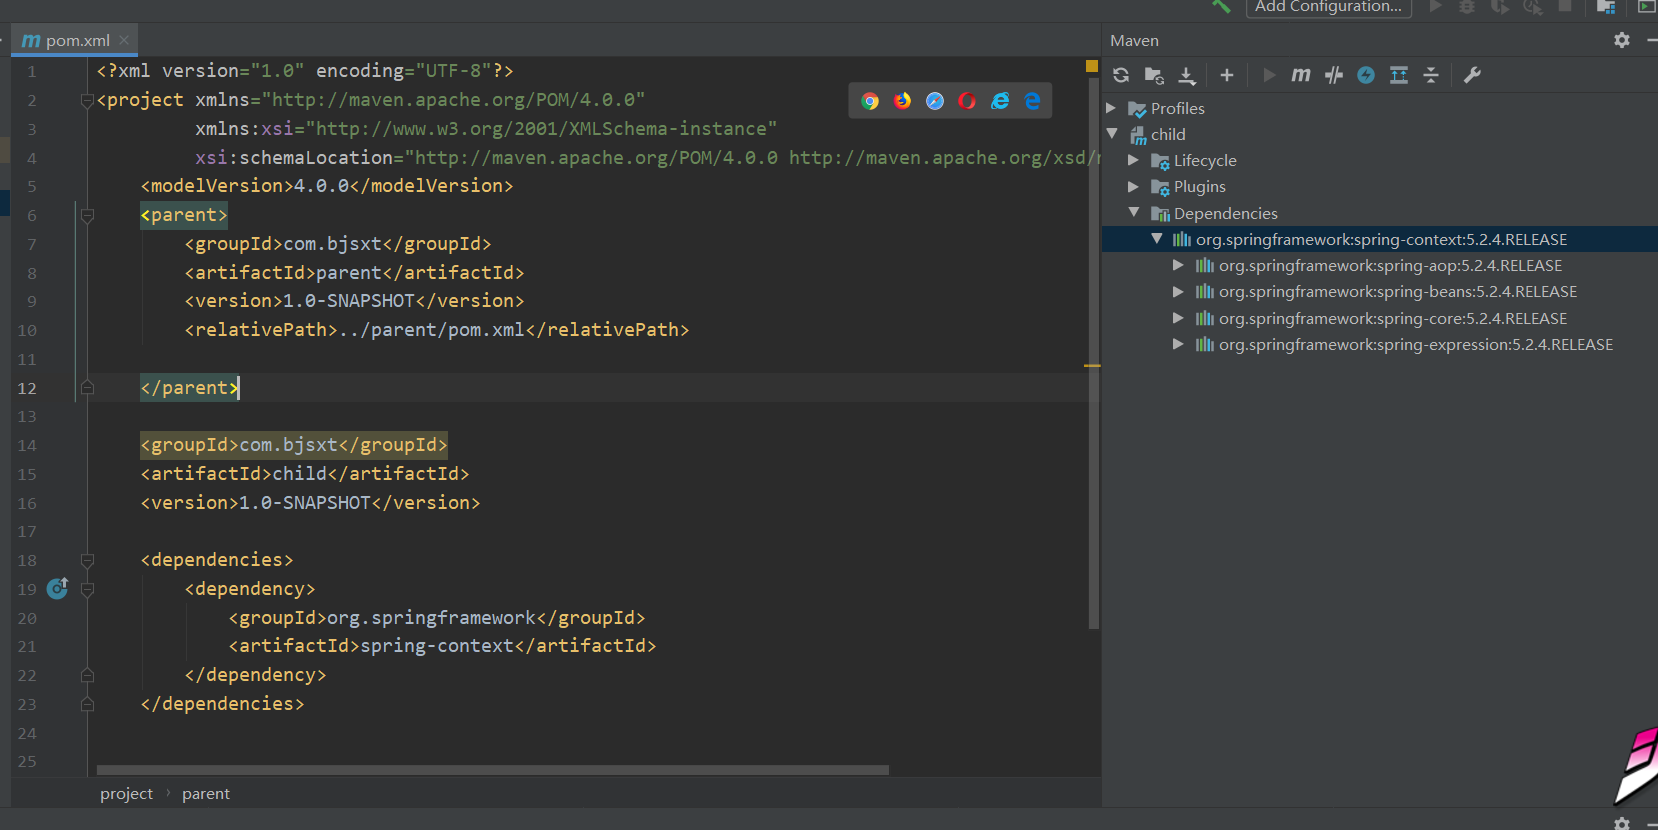
Task: Click the gutter marker icon on line 19
Action: (x=58, y=588)
